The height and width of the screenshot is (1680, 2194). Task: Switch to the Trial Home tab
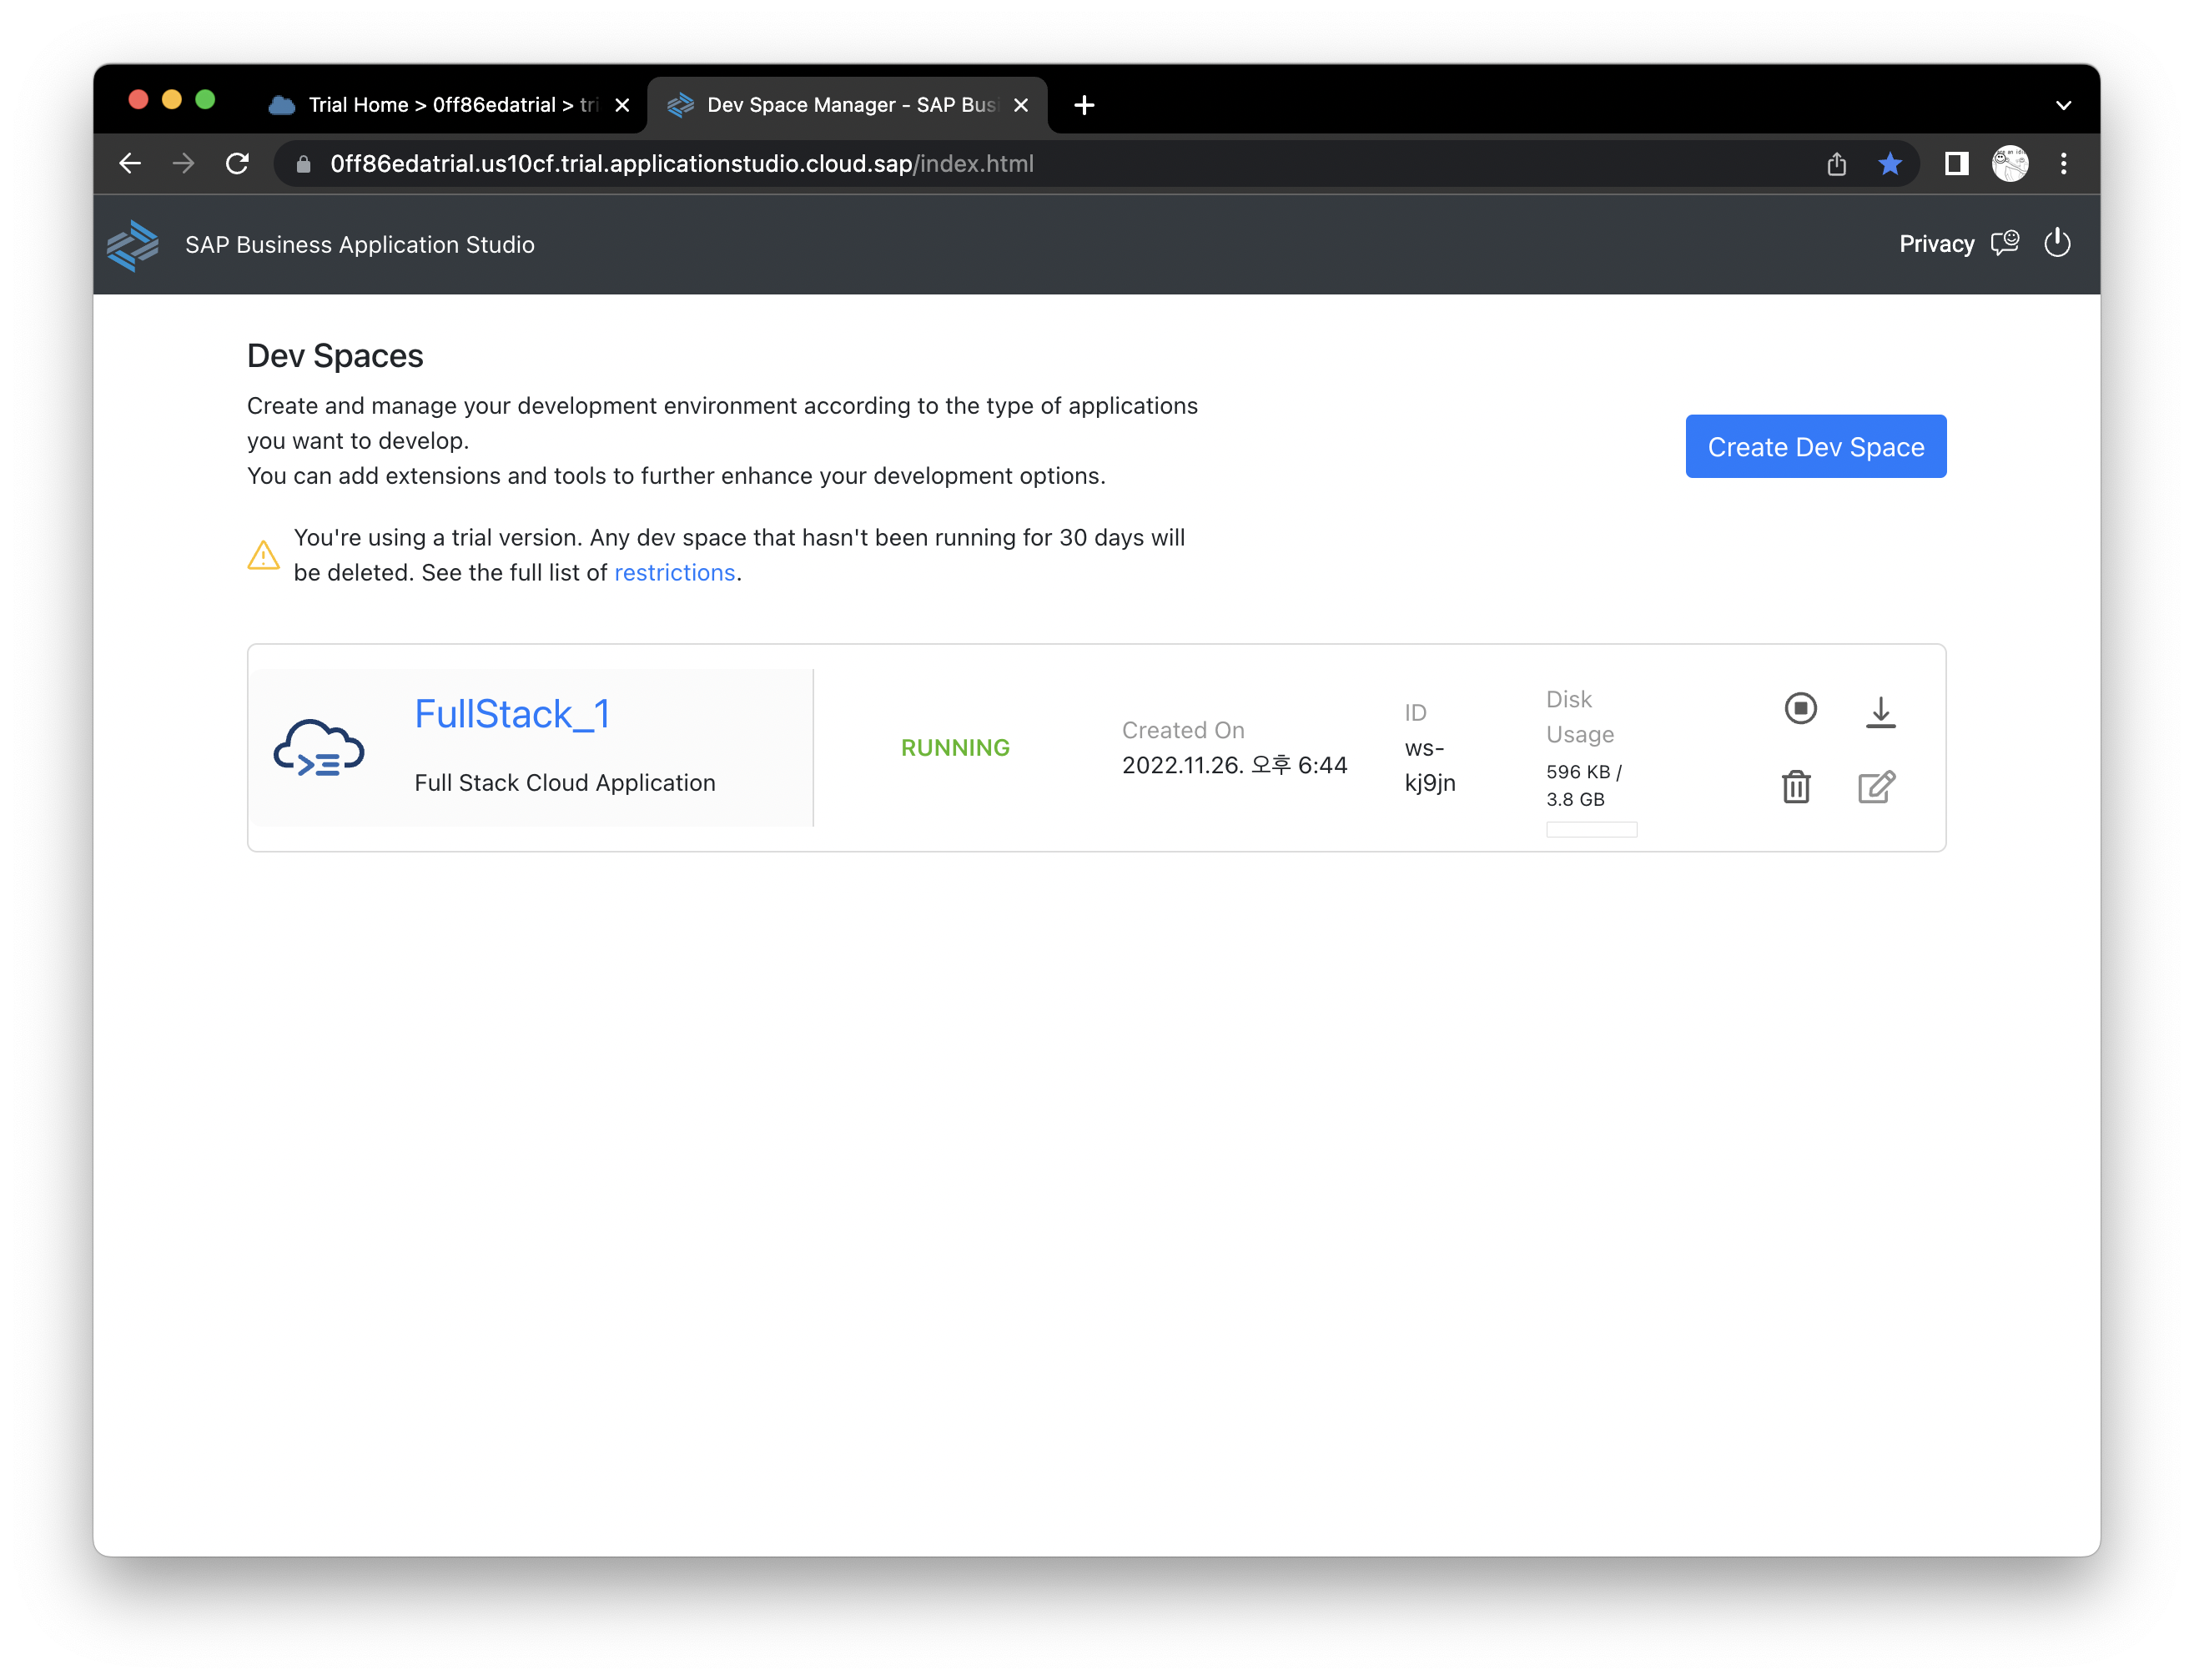coord(440,105)
